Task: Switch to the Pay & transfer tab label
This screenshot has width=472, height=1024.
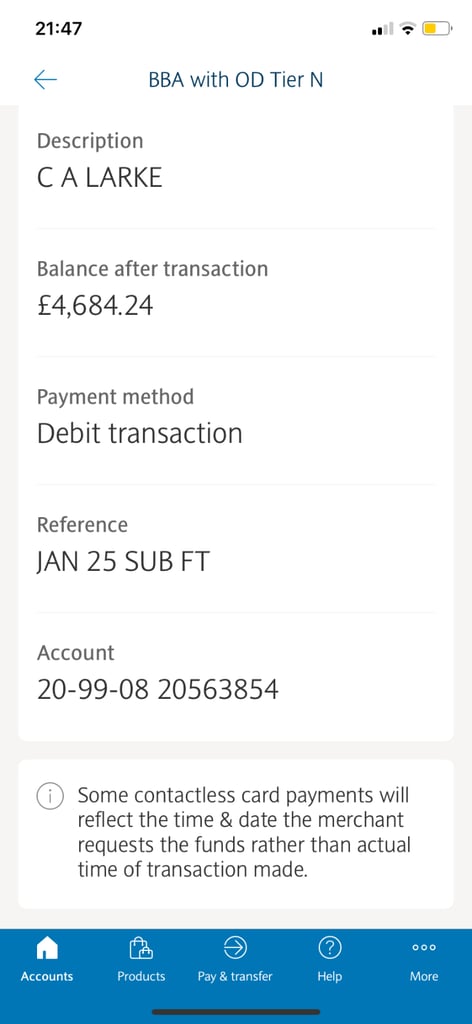Action: (235, 976)
